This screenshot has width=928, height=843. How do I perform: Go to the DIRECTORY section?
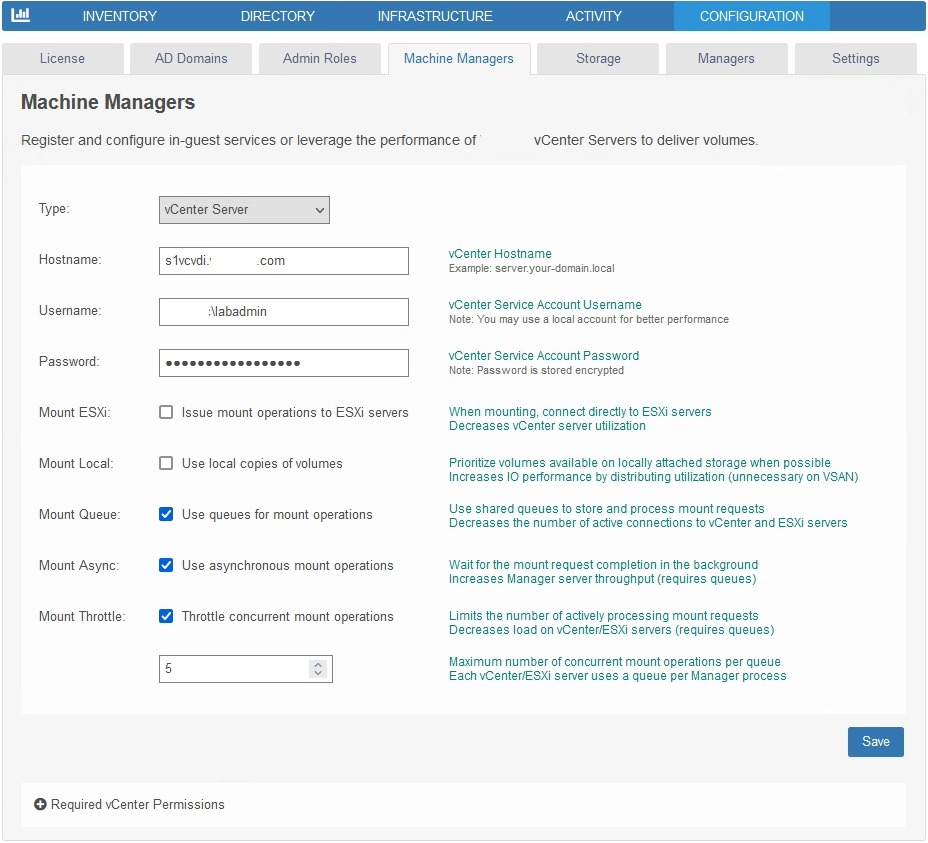click(x=277, y=16)
